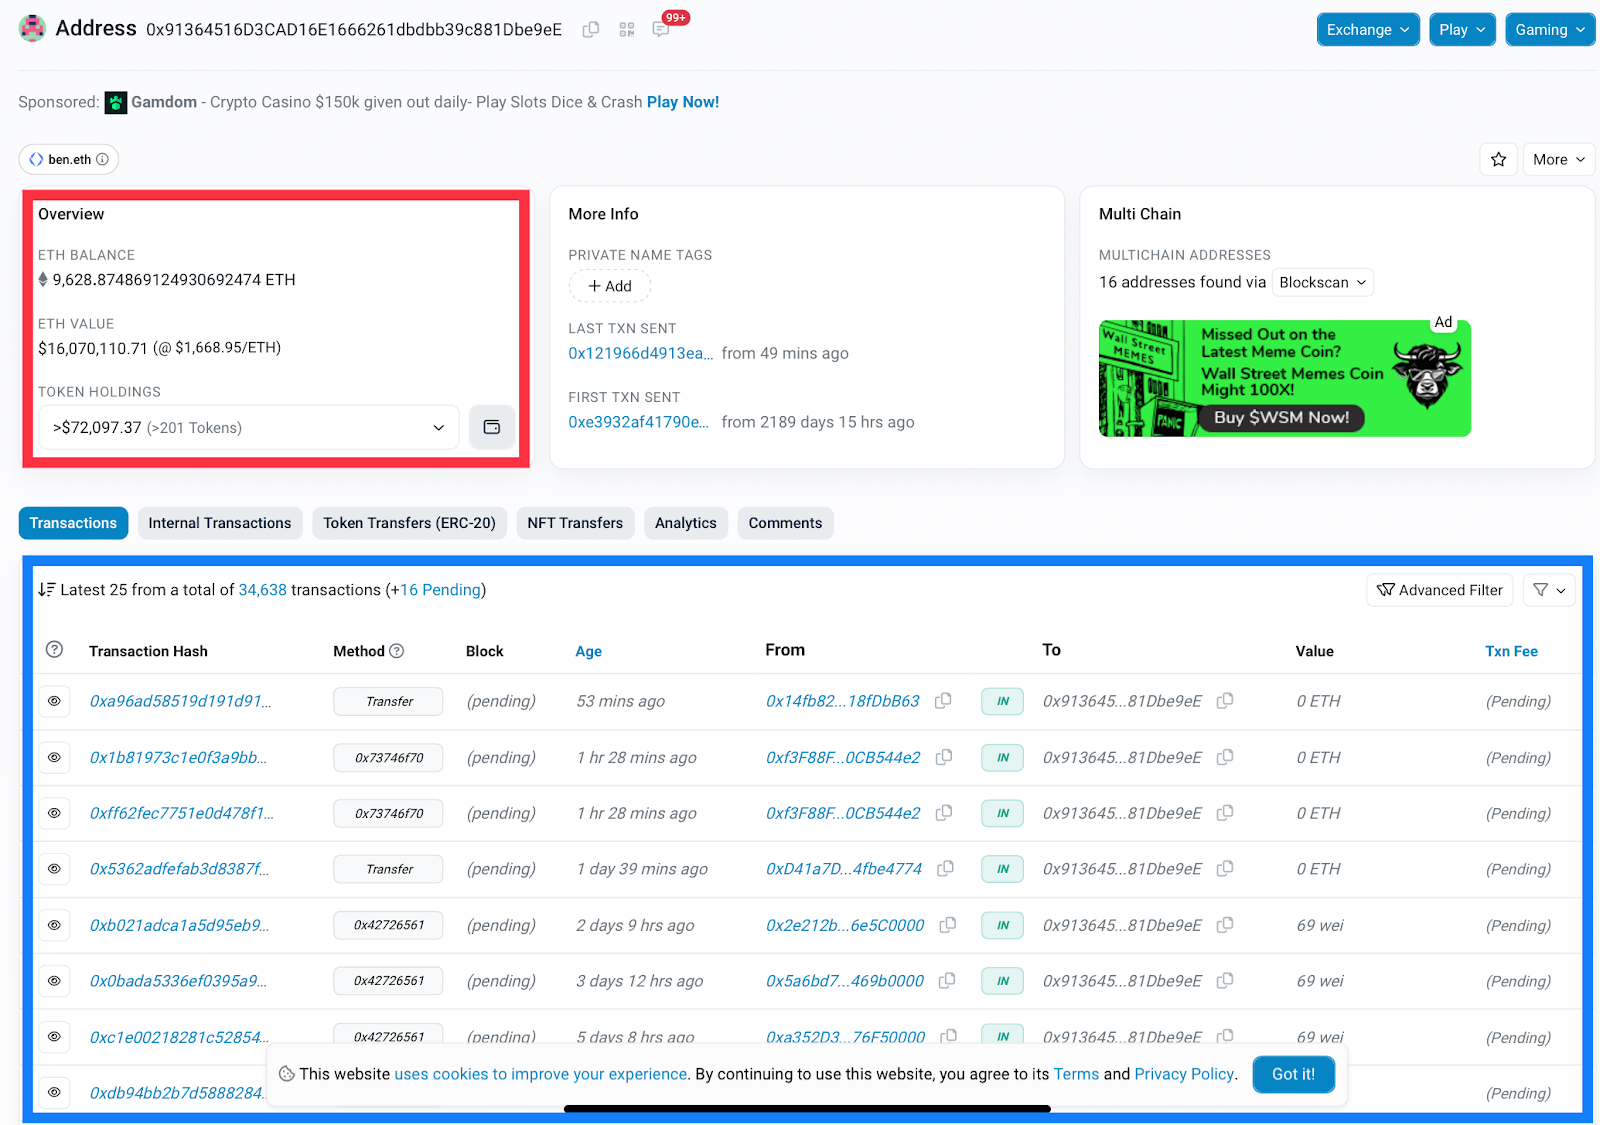This screenshot has height=1125, width=1600.
Task: Switch to the Internal Transactions tab
Action: [x=220, y=523]
